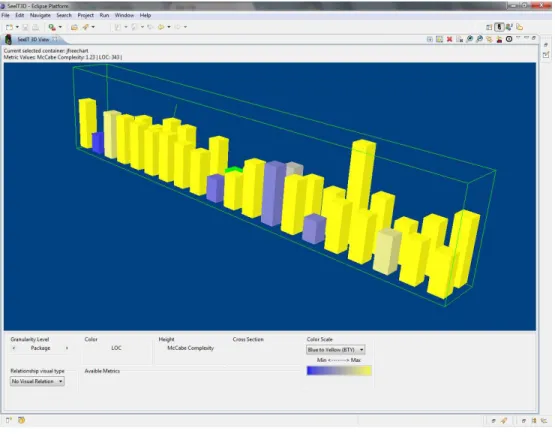
Task: Click the McCabe Complexity metric under Height
Action: click(190, 348)
